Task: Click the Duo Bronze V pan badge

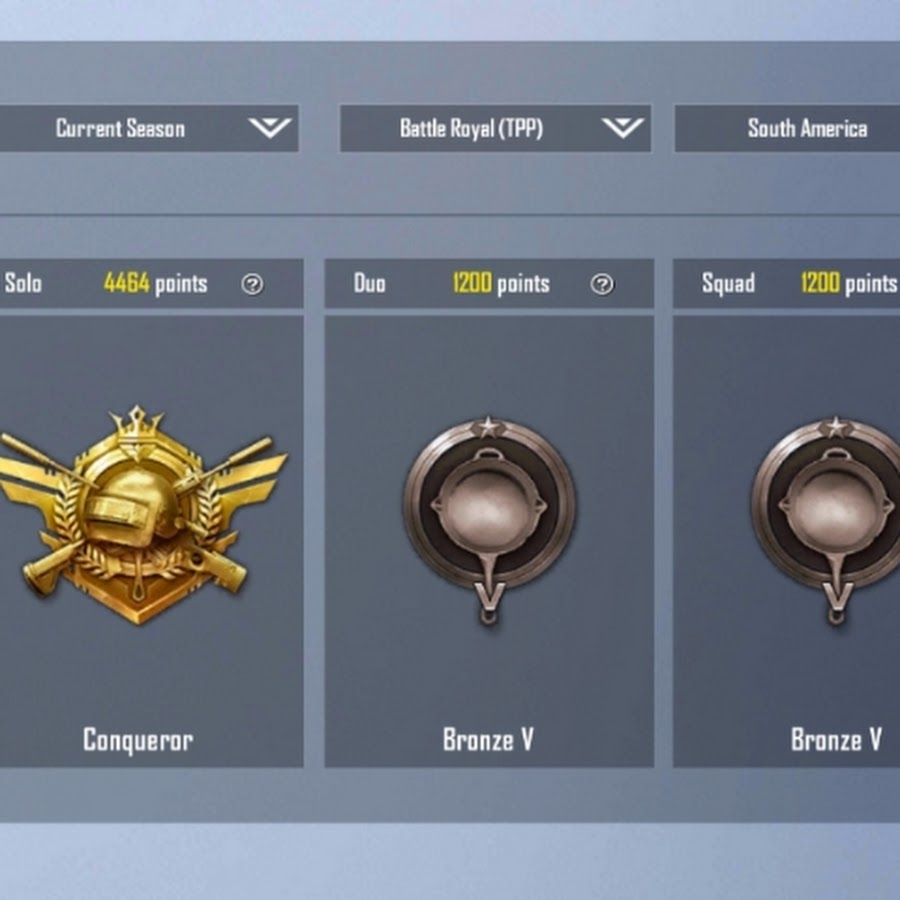Action: tap(489, 521)
